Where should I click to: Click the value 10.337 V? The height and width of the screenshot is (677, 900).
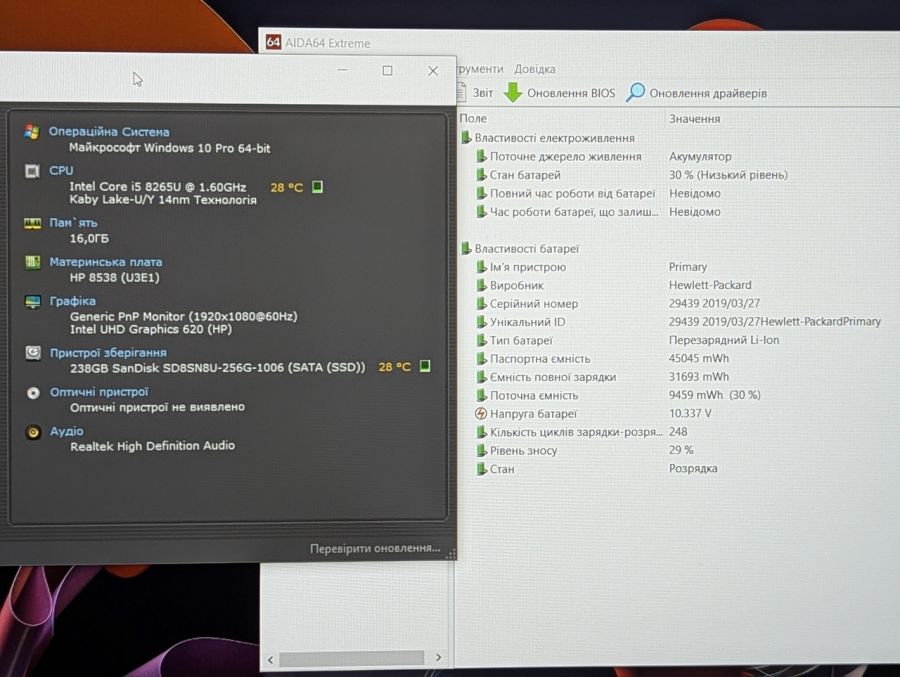point(690,413)
